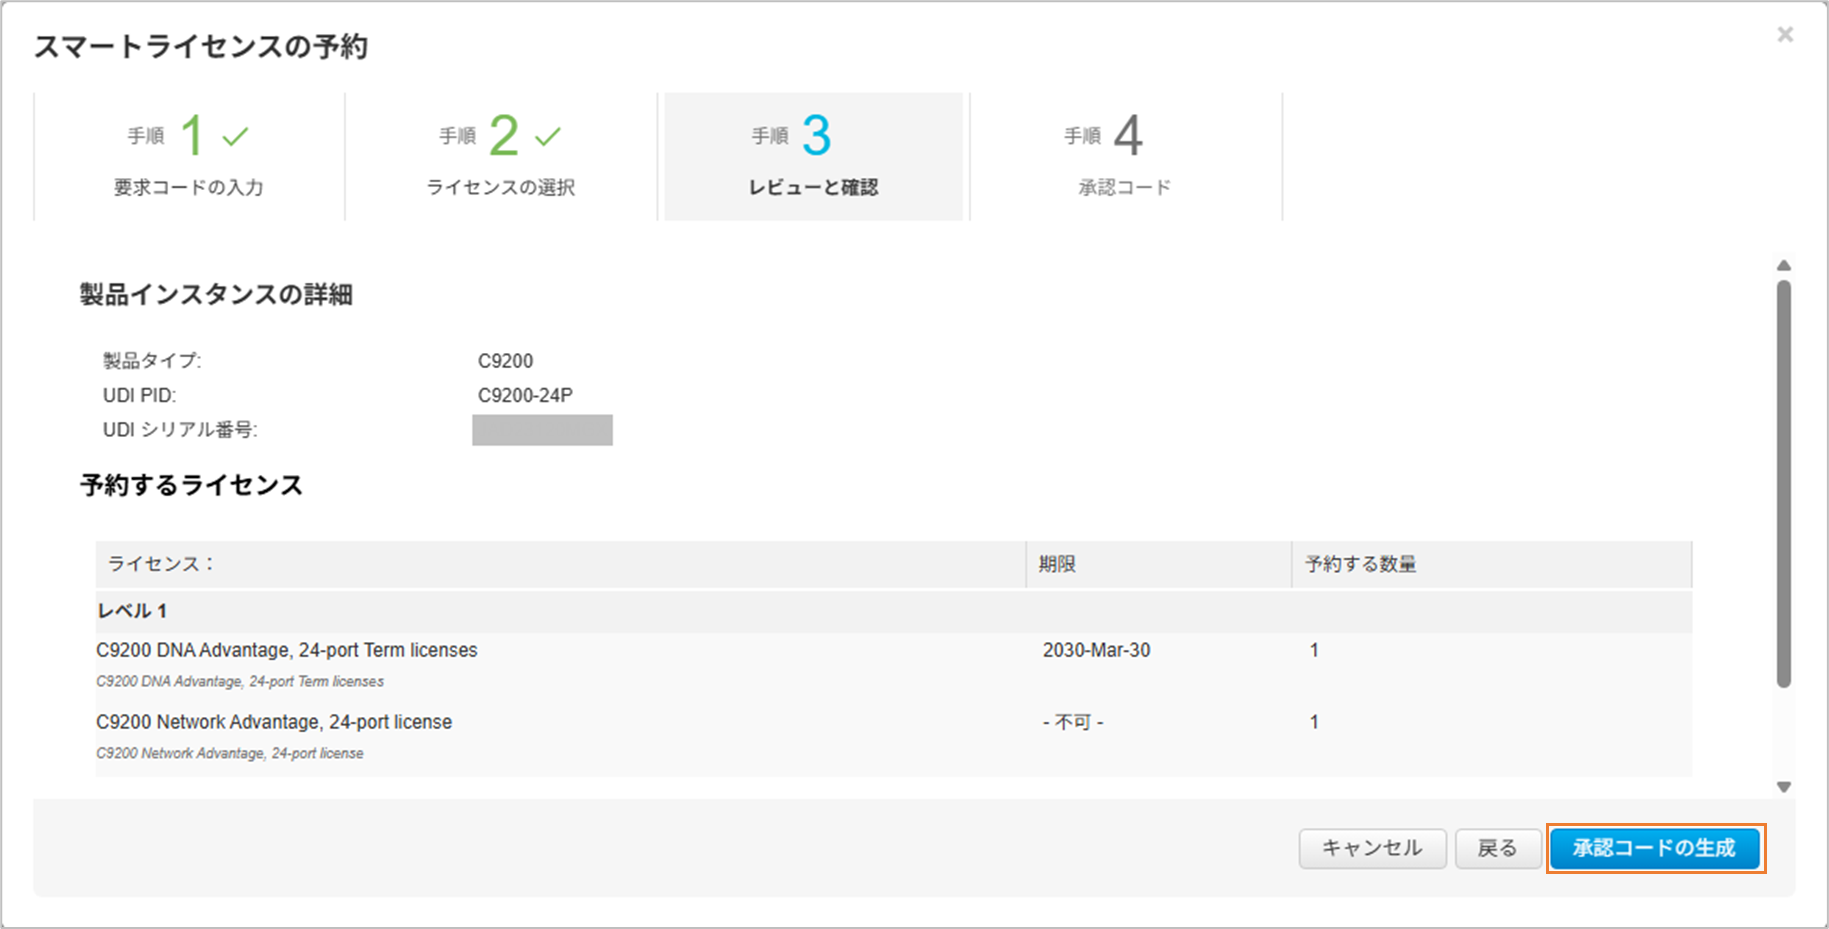Close the スマートライセンスの予約 dialog
The height and width of the screenshot is (929, 1829).
pyautogui.click(x=1785, y=35)
